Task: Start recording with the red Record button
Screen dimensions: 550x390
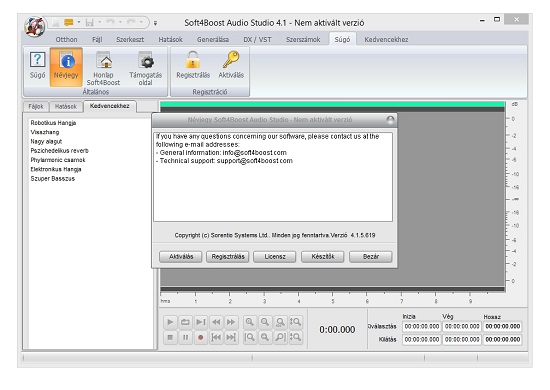Action: pyautogui.click(x=201, y=337)
